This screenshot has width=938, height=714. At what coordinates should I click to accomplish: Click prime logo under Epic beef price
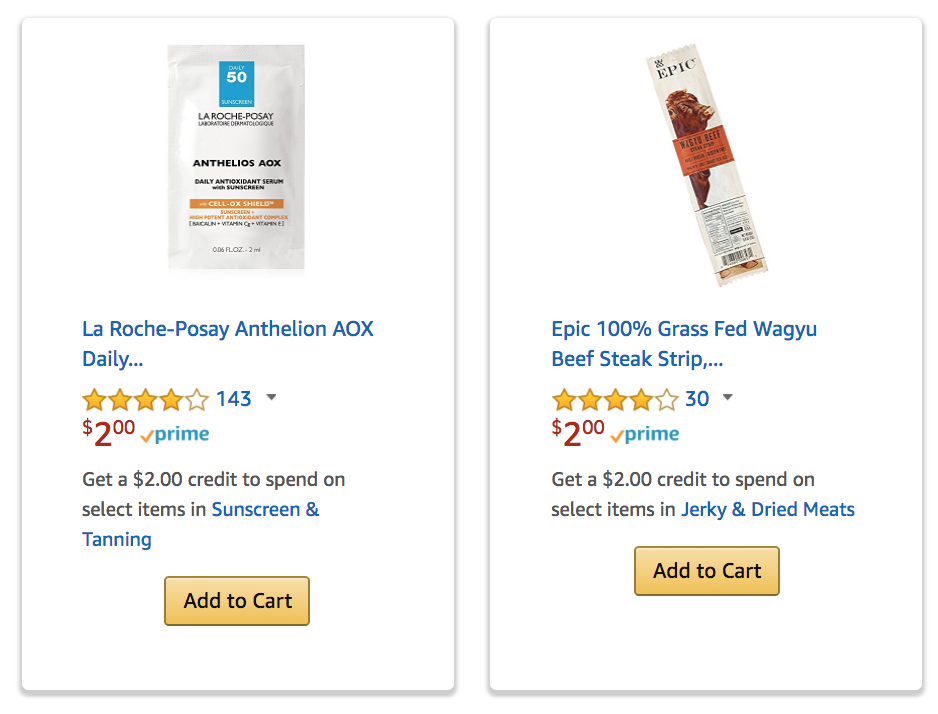pyautogui.click(x=645, y=435)
